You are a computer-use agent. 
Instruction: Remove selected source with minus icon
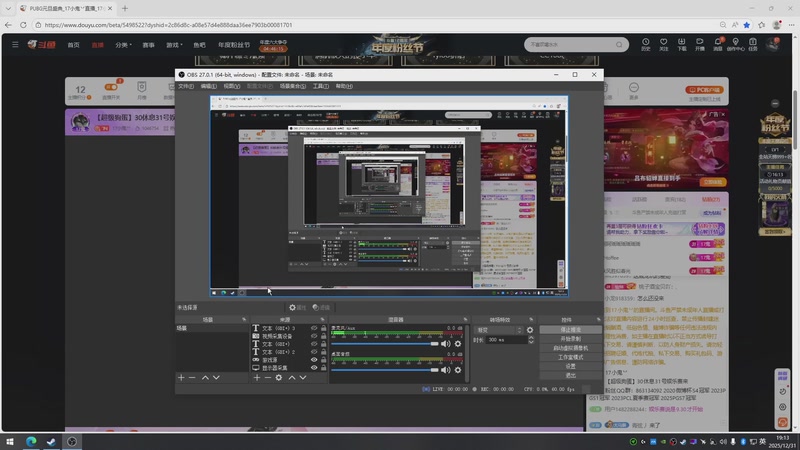coord(268,378)
